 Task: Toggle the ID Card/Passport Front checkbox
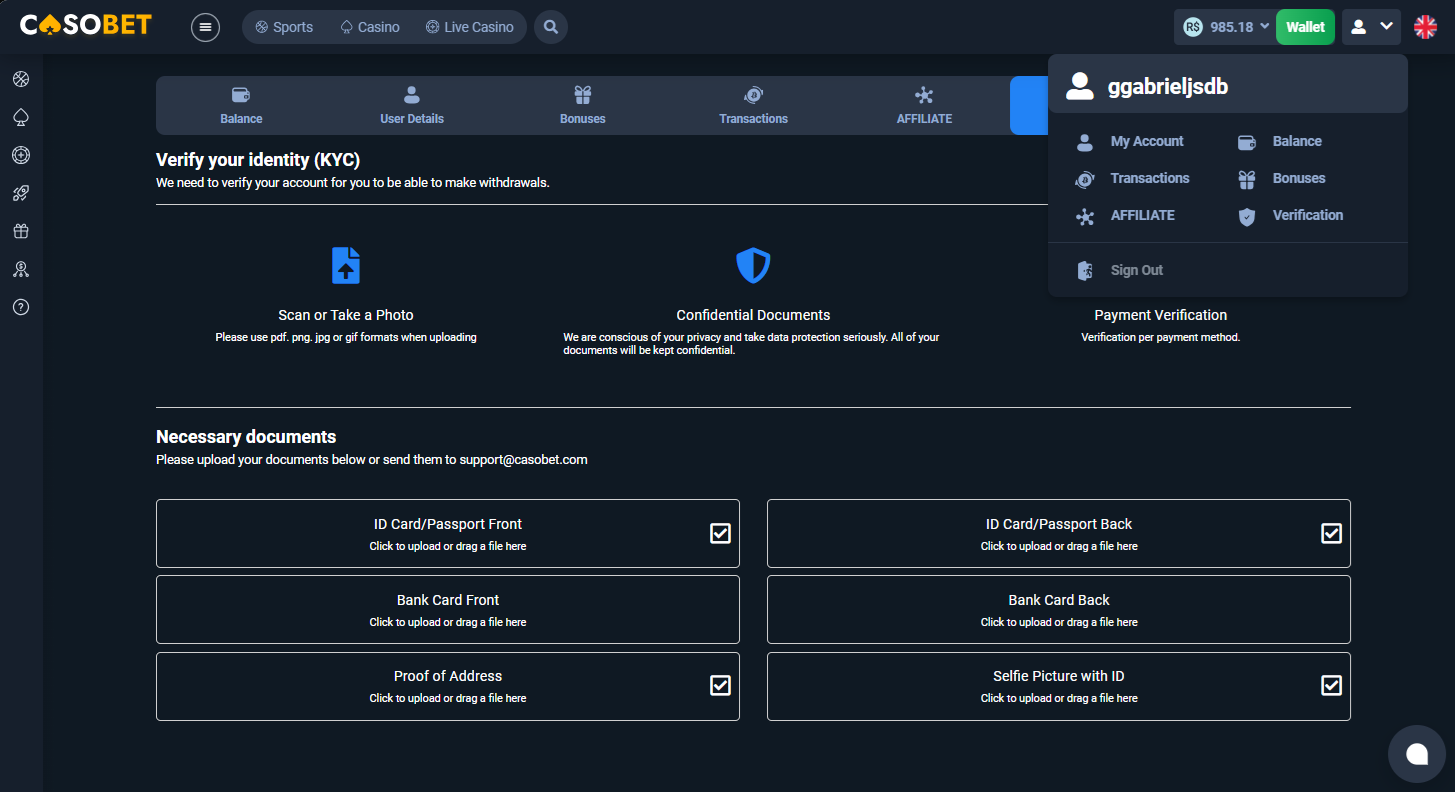click(720, 533)
